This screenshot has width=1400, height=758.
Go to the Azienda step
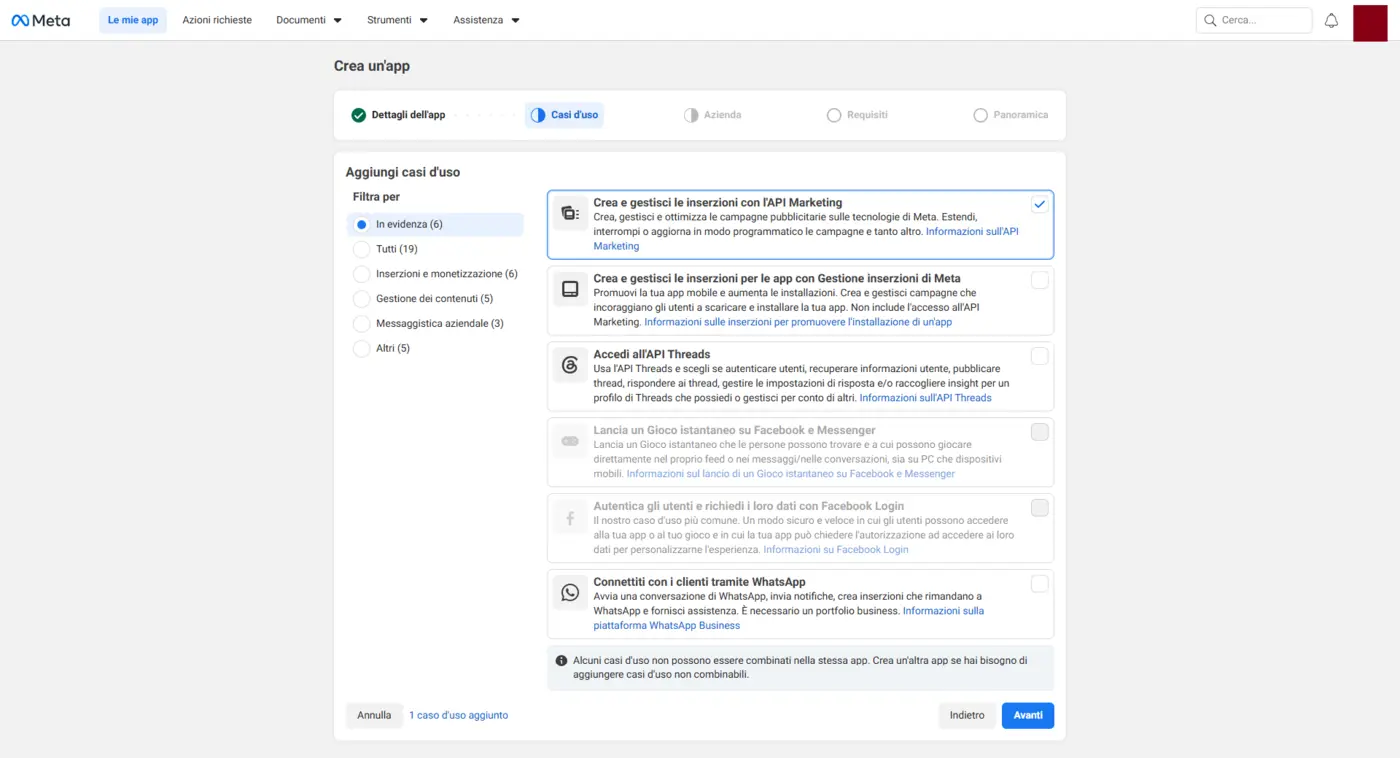coord(712,115)
